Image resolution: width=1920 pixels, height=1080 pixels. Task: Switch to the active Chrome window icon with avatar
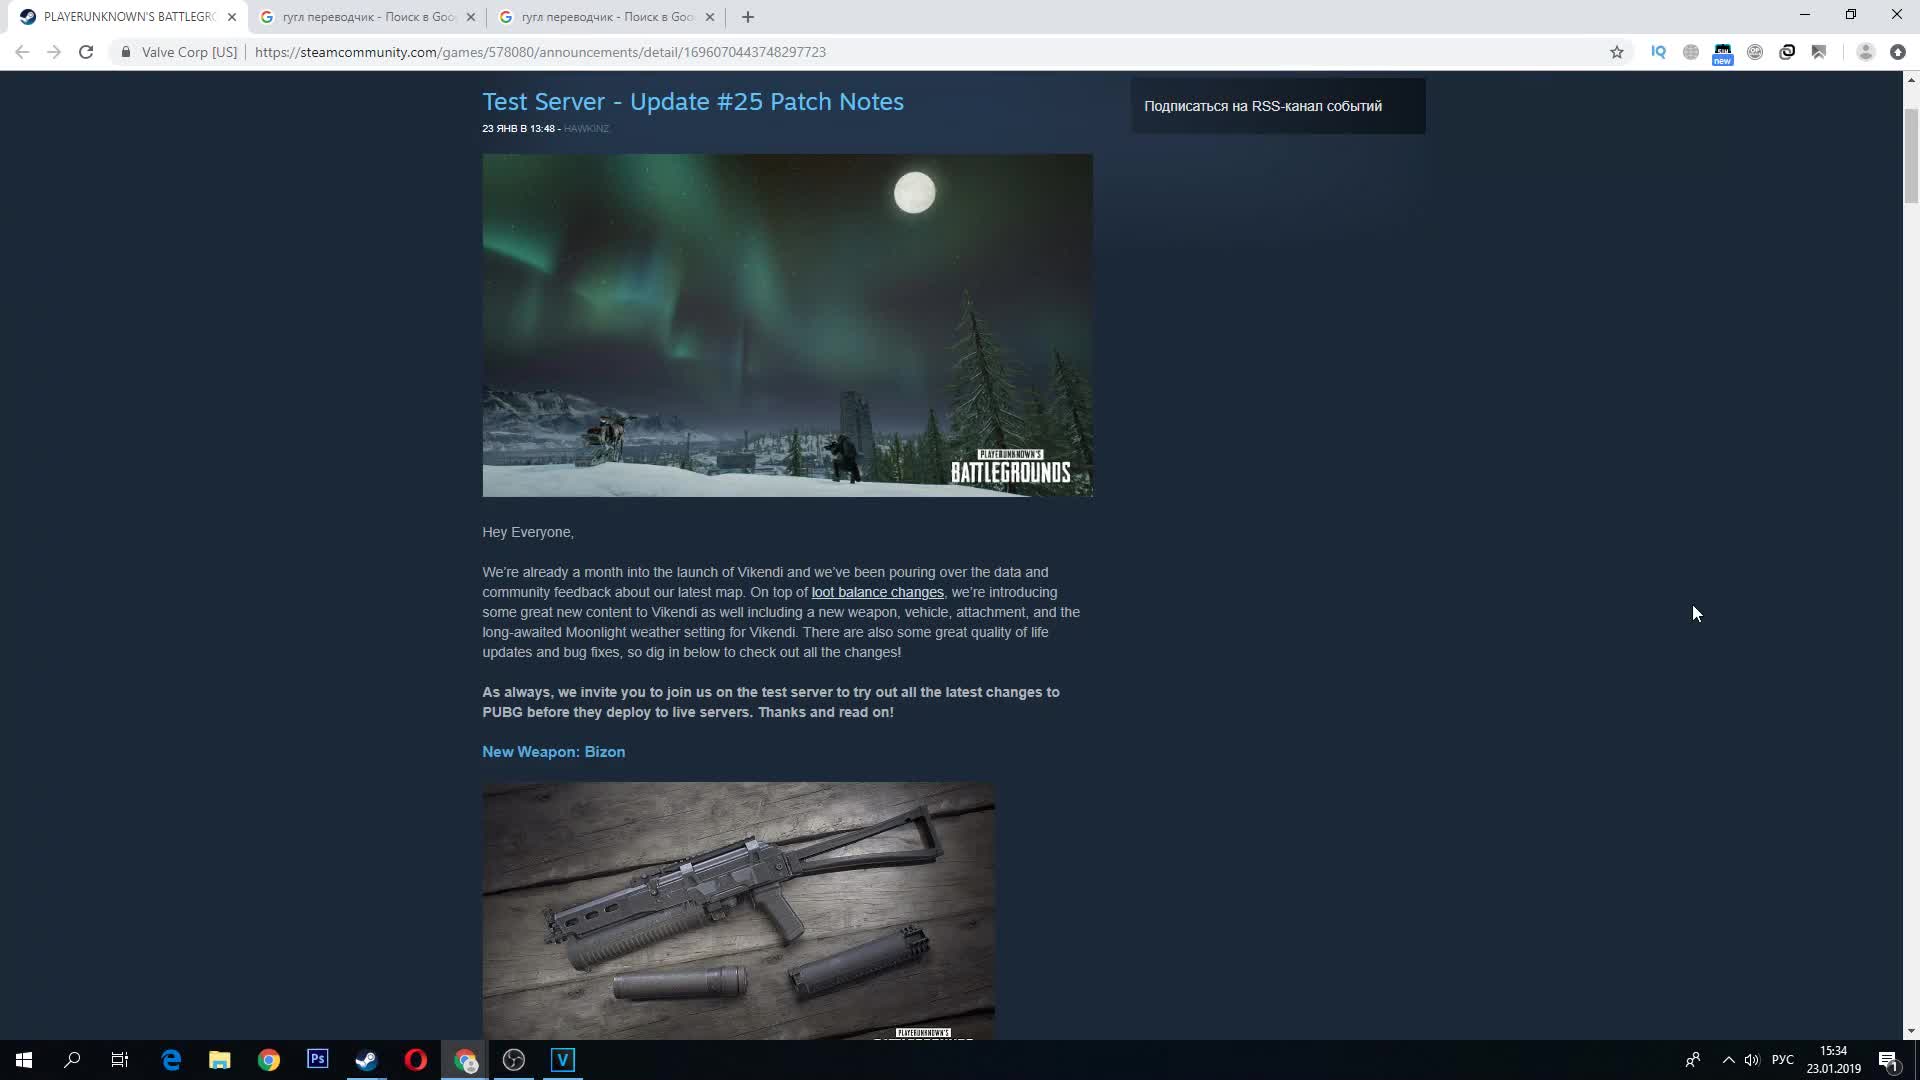466,1060
